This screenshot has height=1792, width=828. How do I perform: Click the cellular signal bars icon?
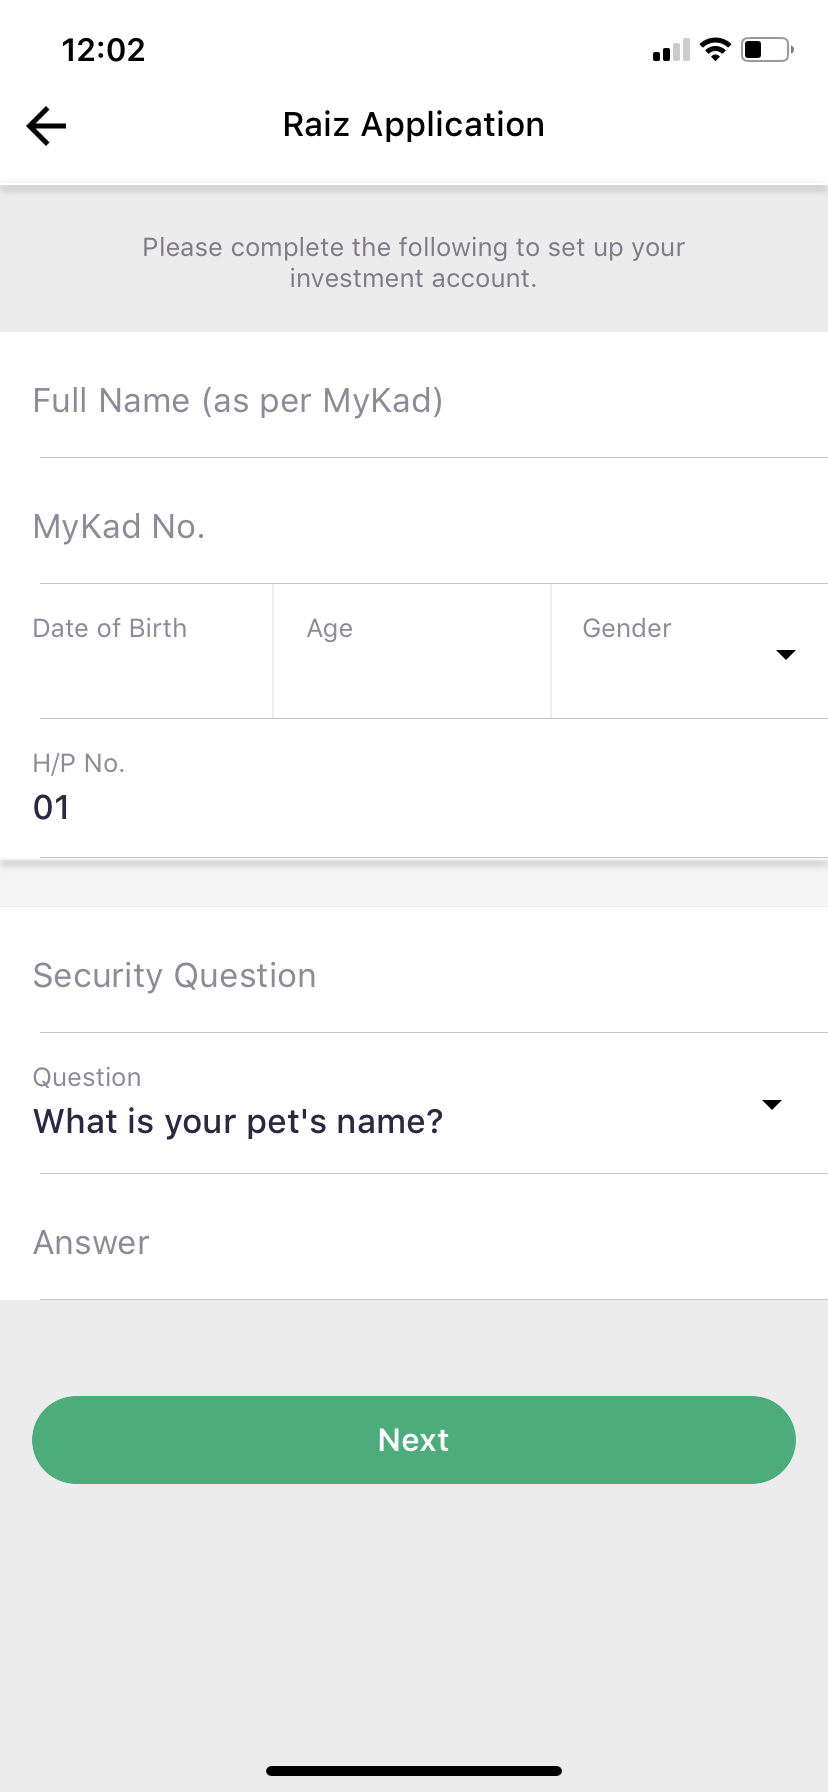pos(671,50)
